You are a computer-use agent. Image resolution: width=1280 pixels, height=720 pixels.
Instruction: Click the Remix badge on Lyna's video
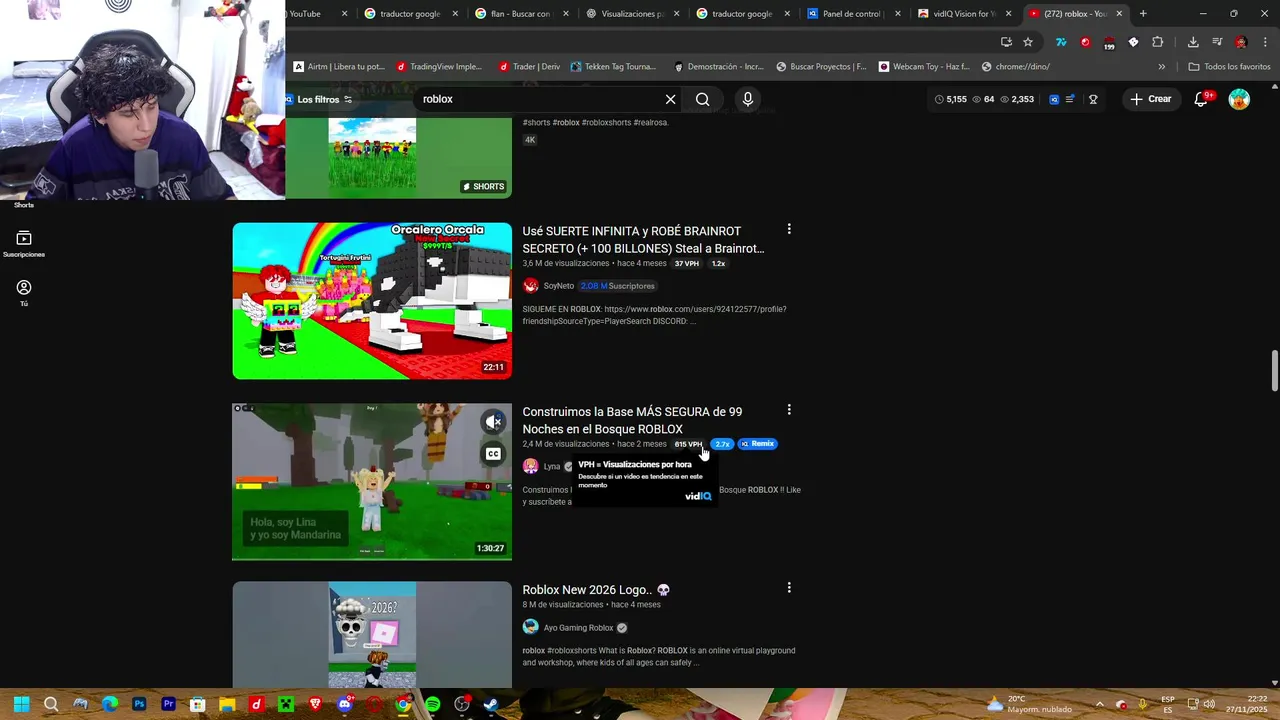tap(758, 444)
